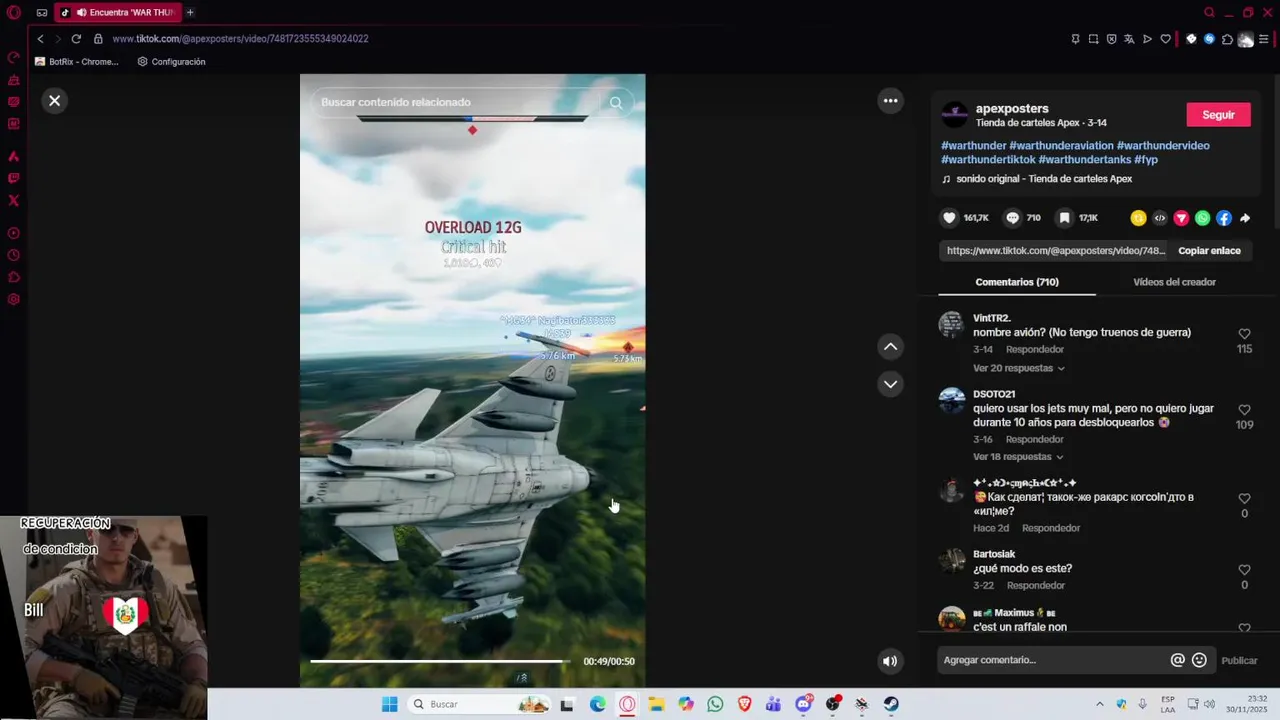Show hidden system tray icons
The image size is (1280, 720).
(x=1100, y=704)
